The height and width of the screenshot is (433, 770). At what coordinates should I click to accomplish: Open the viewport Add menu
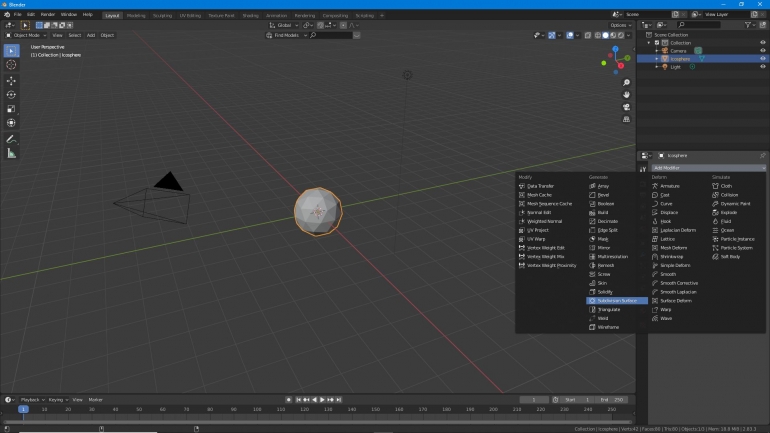91,35
